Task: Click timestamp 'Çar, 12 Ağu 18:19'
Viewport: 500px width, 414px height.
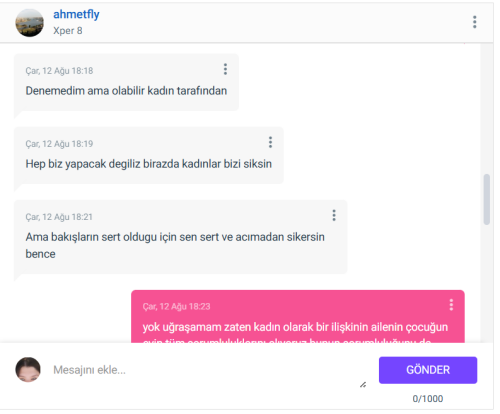Action: (x=59, y=144)
